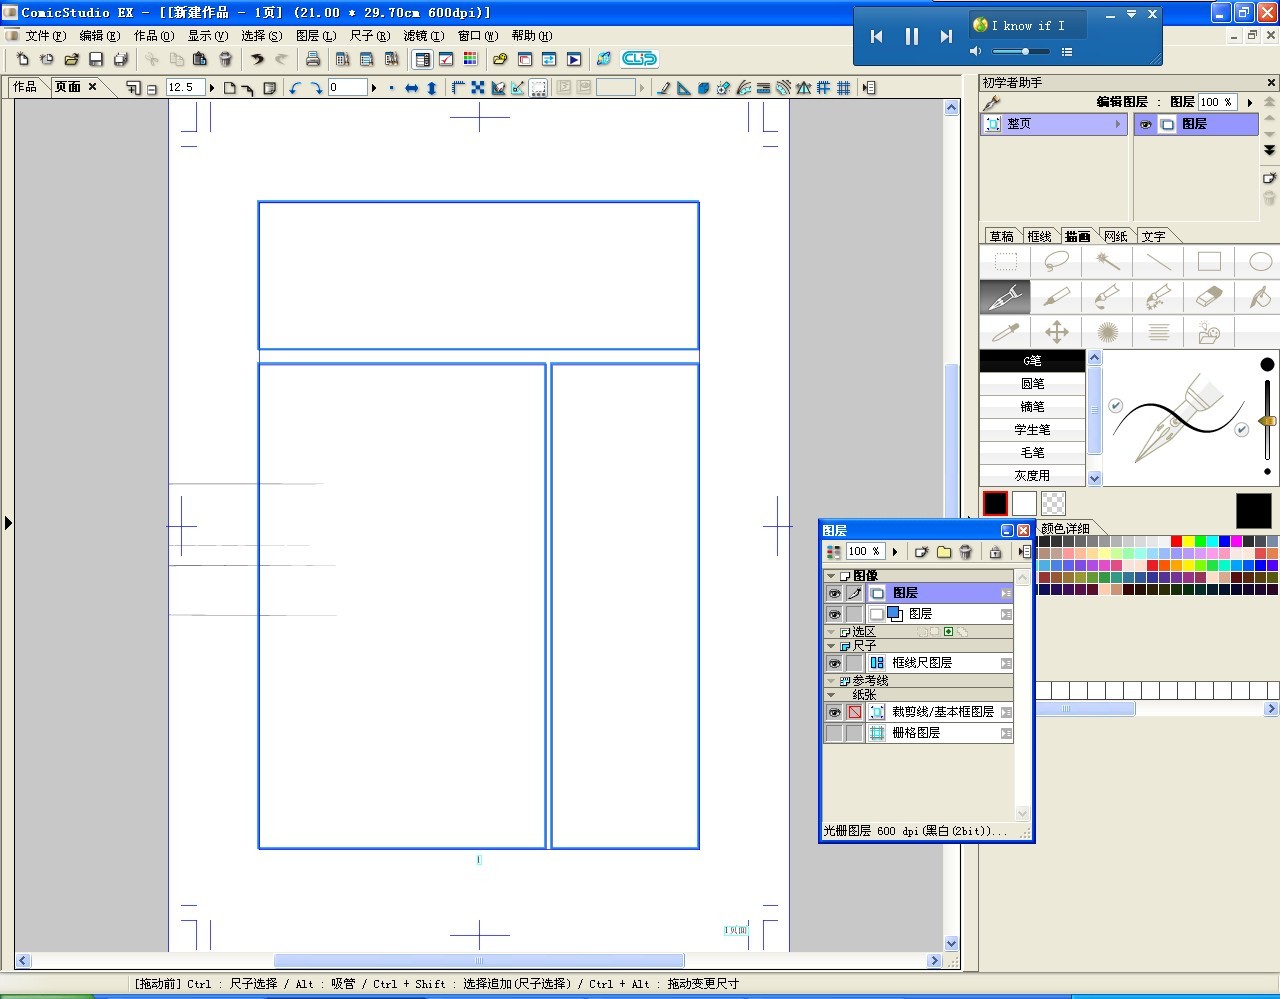Image resolution: width=1280 pixels, height=999 pixels.
Task: Select the magic wand tool
Action: (x=1107, y=262)
